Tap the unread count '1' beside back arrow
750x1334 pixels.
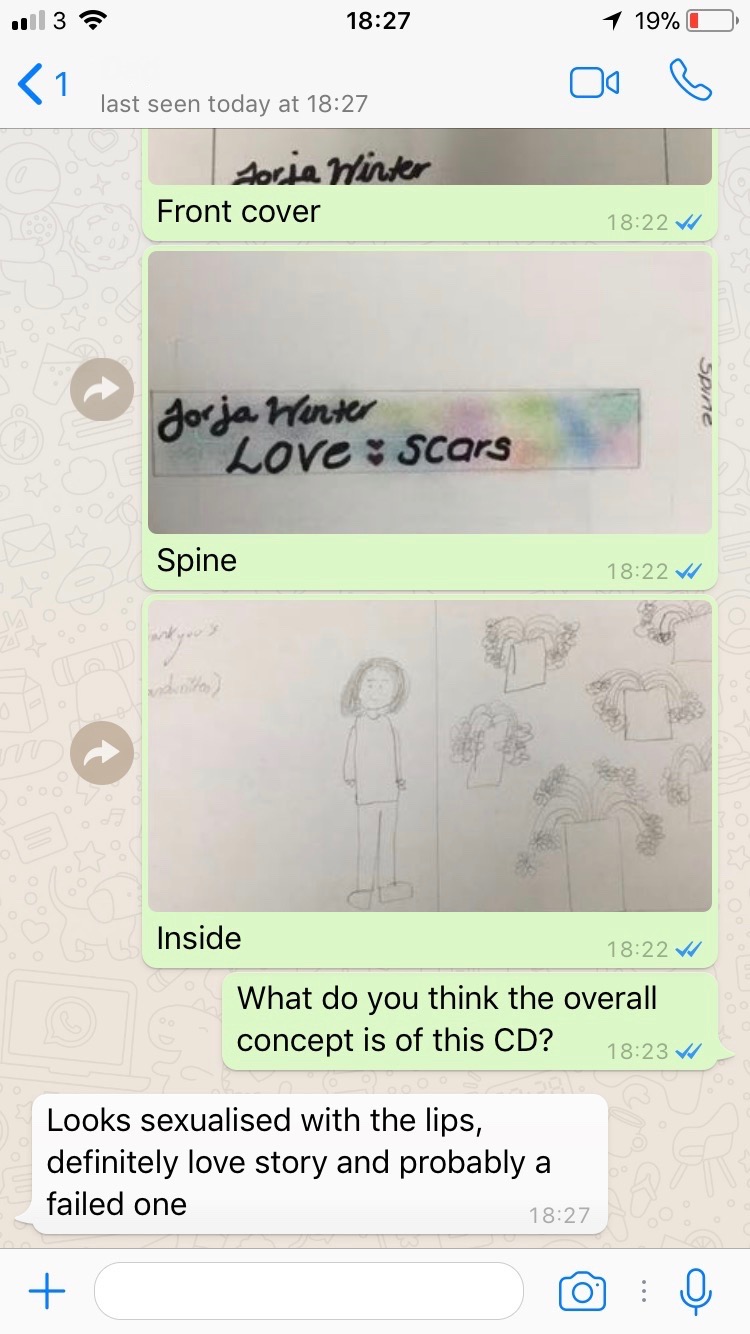click(62, 85)
